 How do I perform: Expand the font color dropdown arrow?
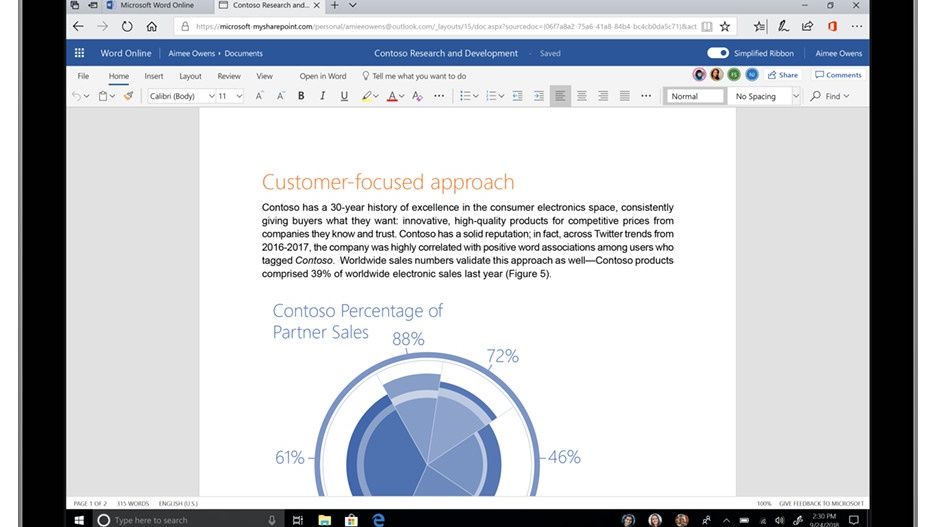pyautogui.click(x=402, y=96)
